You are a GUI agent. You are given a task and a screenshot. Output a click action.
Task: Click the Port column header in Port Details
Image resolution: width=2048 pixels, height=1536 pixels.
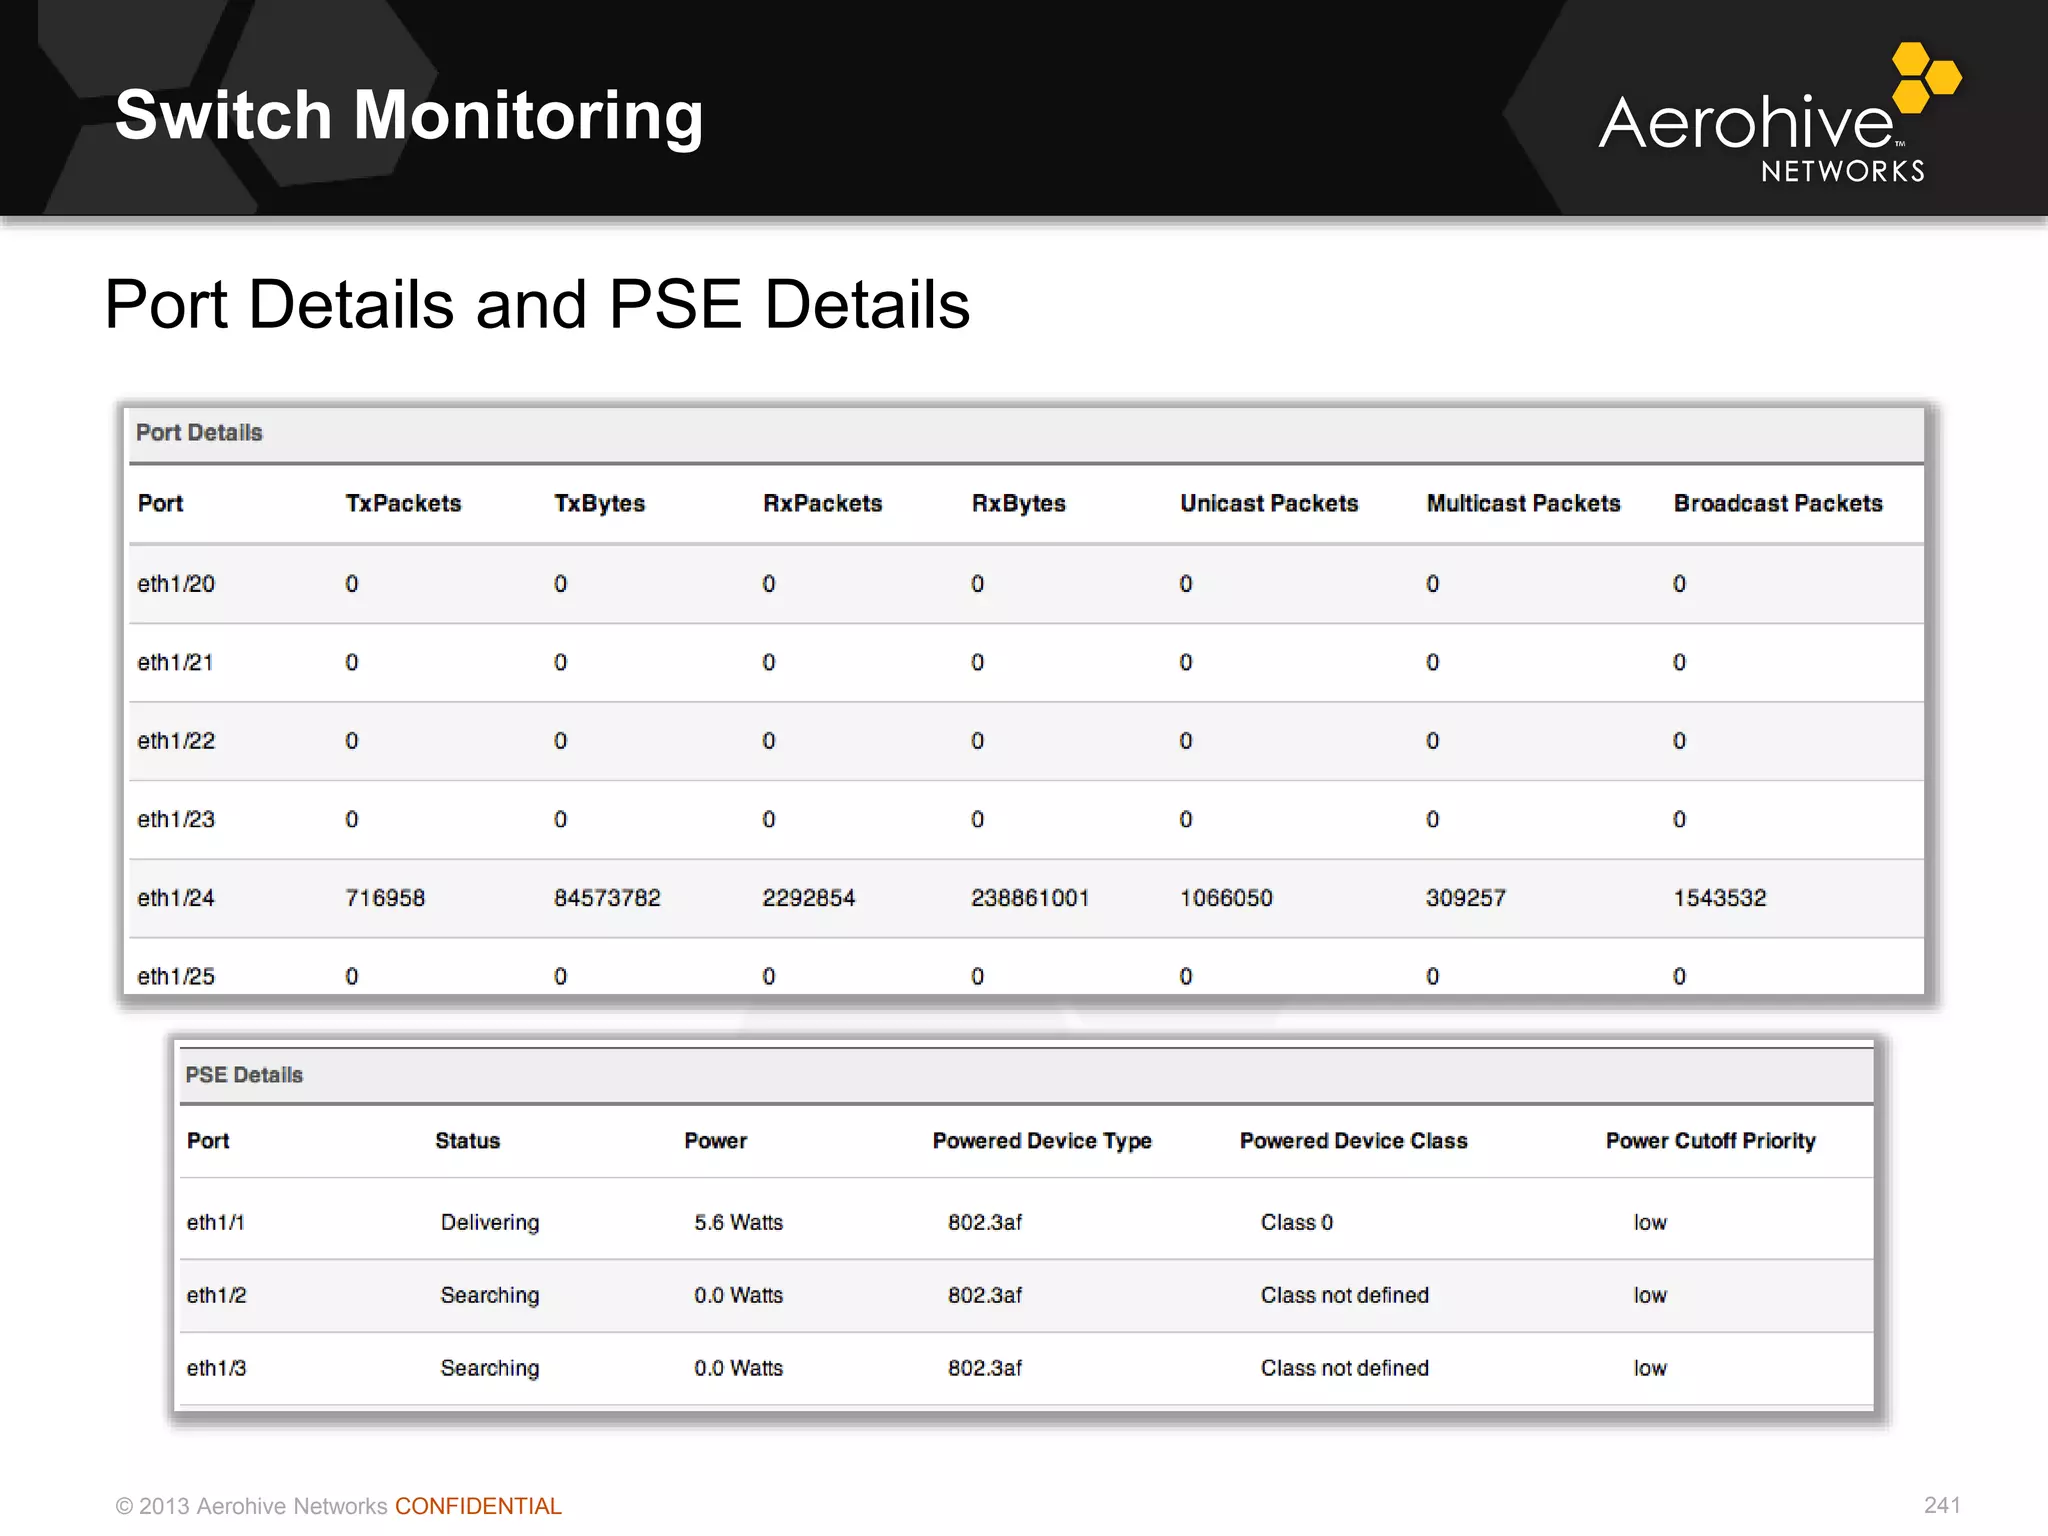[x=160, y=503]
